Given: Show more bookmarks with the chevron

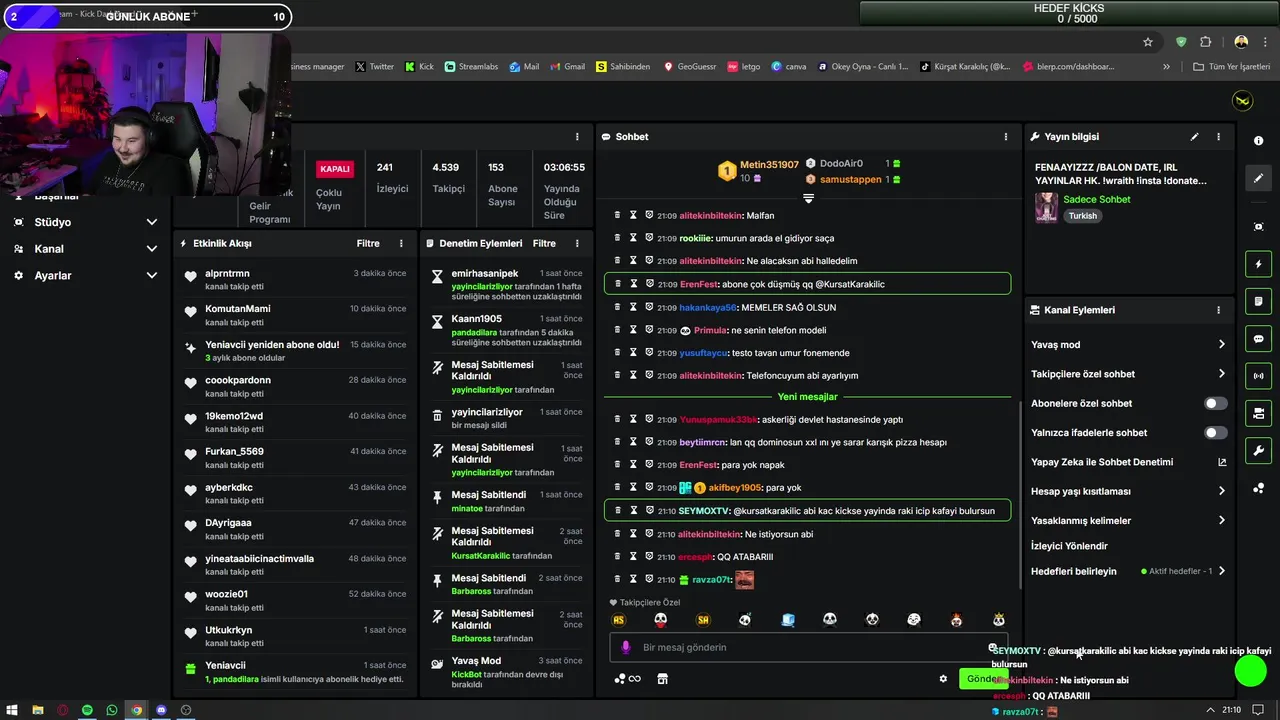Looking at the screenshot, I should 1166,67.
